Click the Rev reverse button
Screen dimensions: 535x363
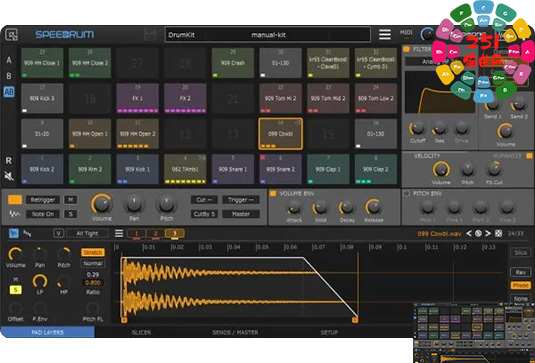pos(521,272)
